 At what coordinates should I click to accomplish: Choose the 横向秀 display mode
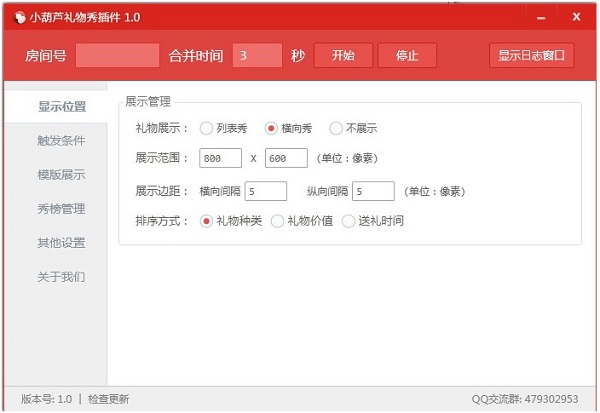[289, 128]
